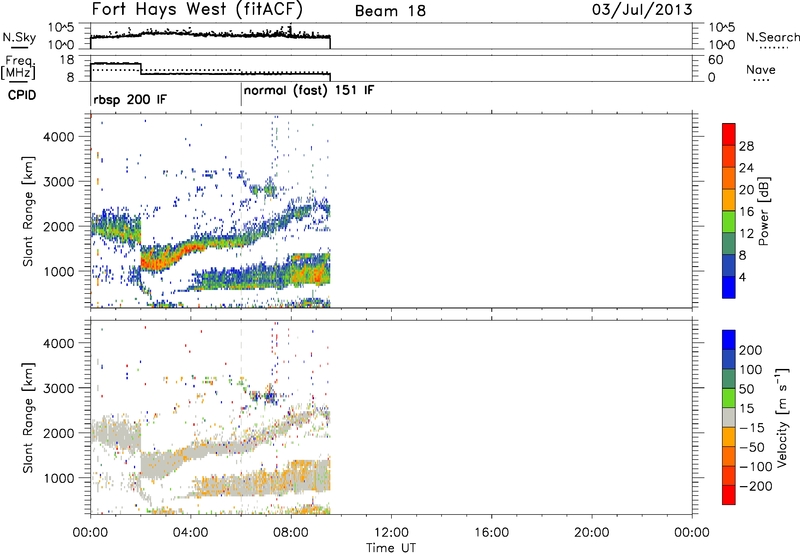Click the 'Velocity [m s-1]' color bar label
Image resolution: width=800 pixels, height=554 pixels.
(x=782, y=417)
